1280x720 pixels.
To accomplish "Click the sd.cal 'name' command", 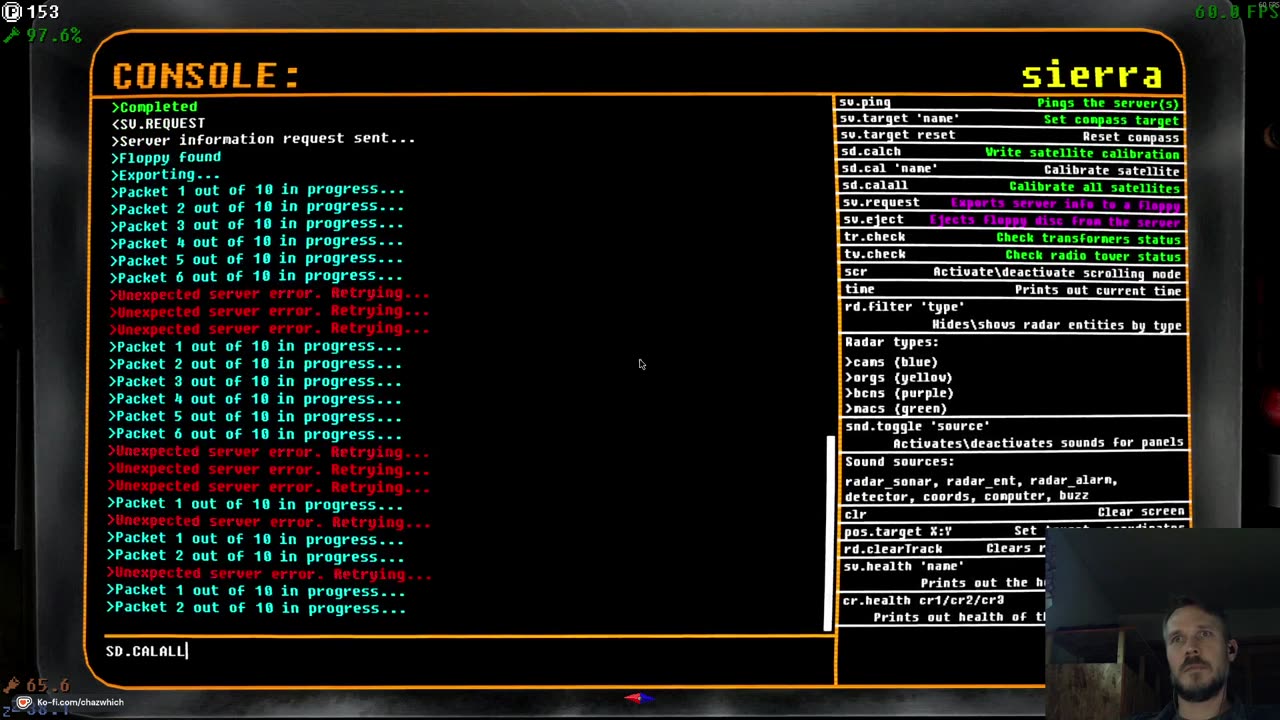I will (890, 169).
